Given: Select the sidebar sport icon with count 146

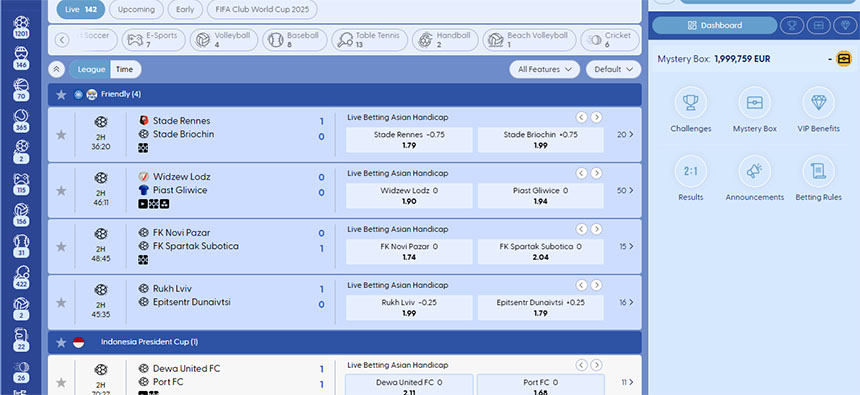Looking at the screenshot, I should pyautogui.click(x=21, y=58).
